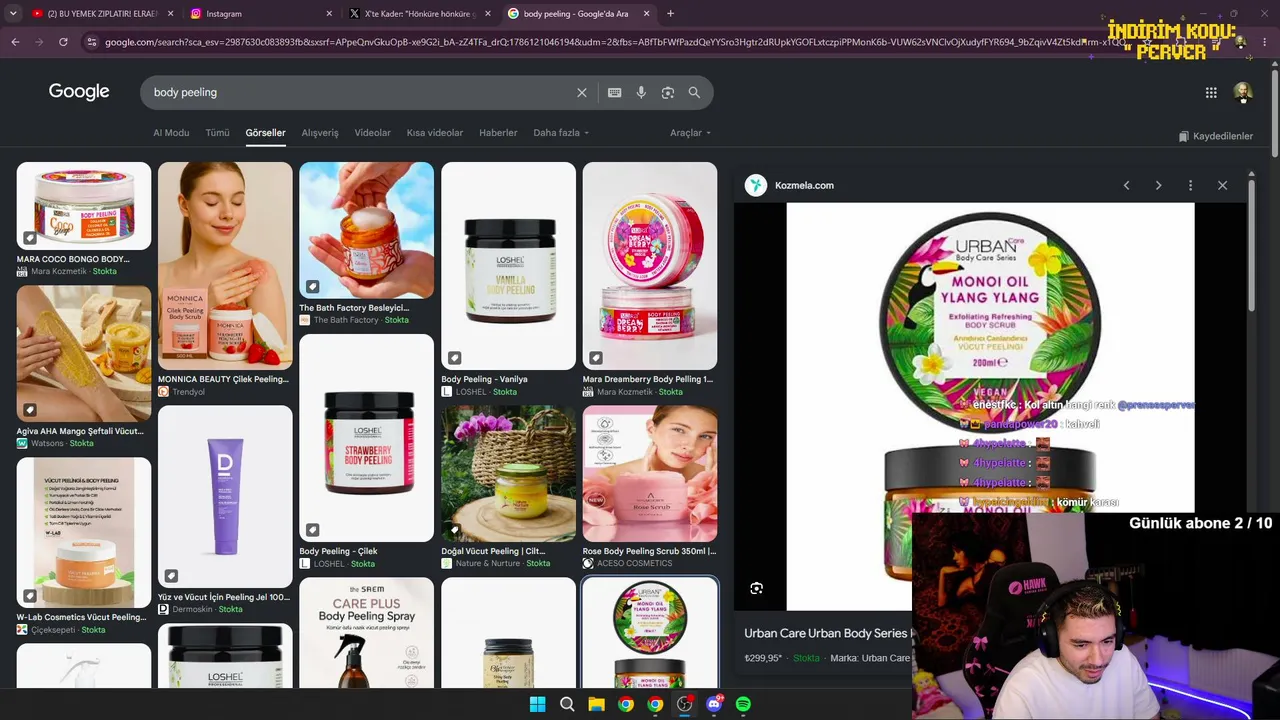Select the Mara Coco Bongo jar thumbnail
This screenshot has width=1280, height=720.
84,206
